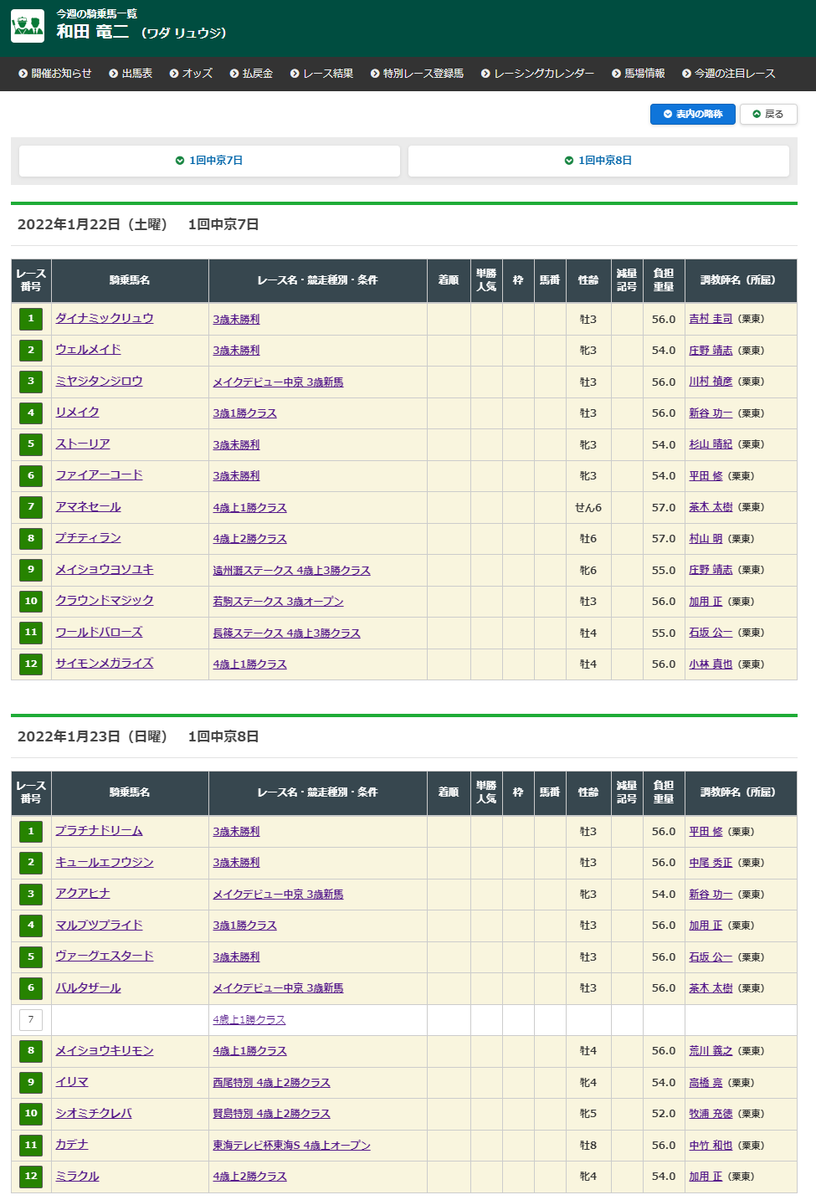Open the horse link ミラクル

(x=77, y=1175)
